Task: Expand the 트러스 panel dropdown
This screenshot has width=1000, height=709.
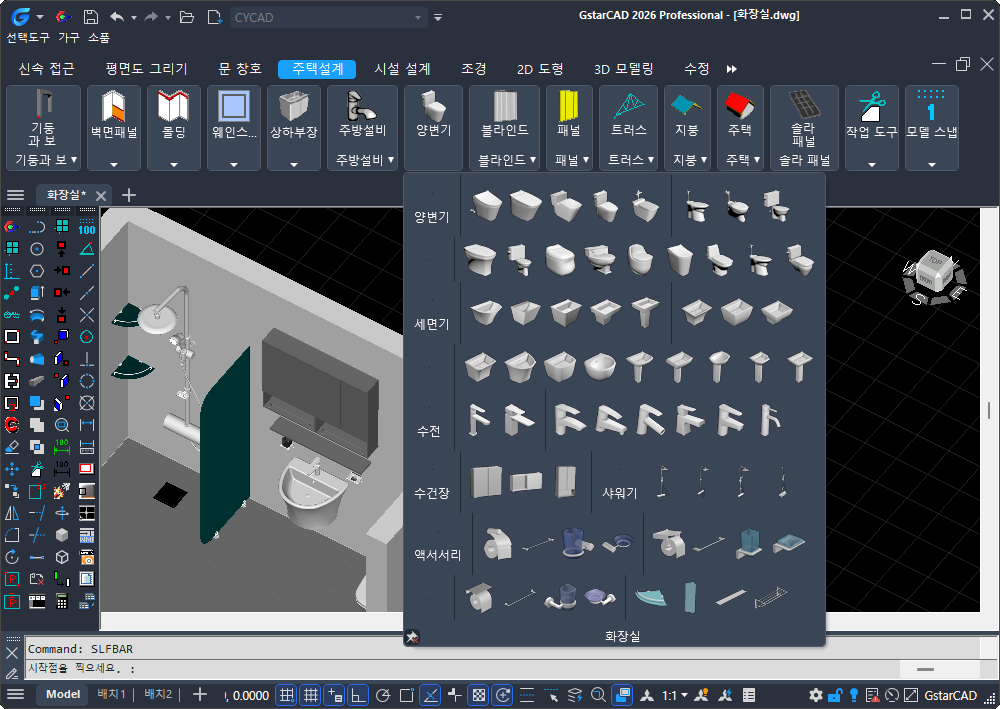Action: click(x=628, y=160)
